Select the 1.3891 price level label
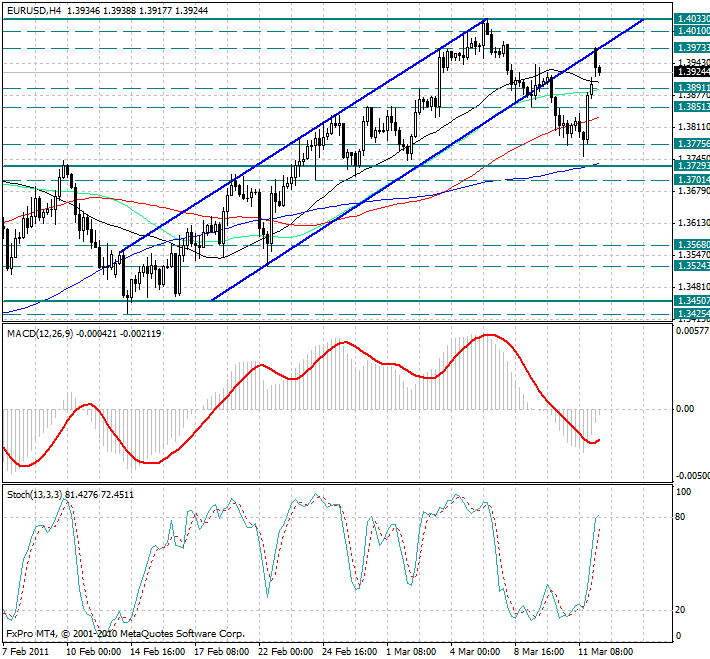 pos(692,87)
